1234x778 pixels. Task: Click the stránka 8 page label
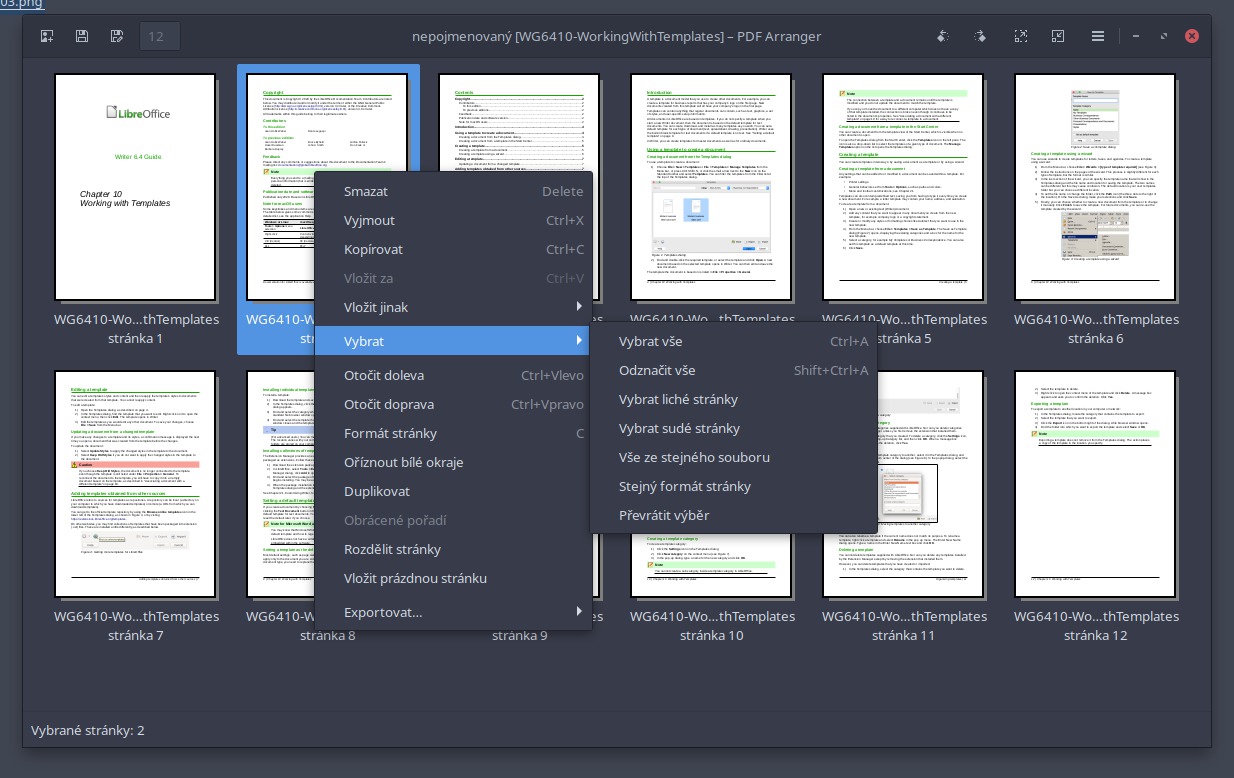tap(328, 635)
